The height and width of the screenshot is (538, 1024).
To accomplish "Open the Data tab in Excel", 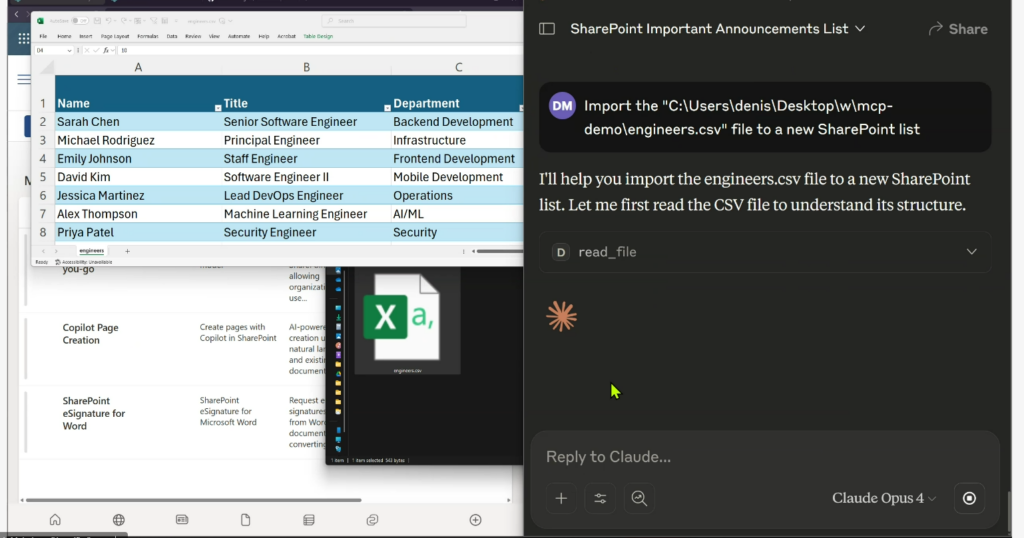I will click(x=172, y=37).
